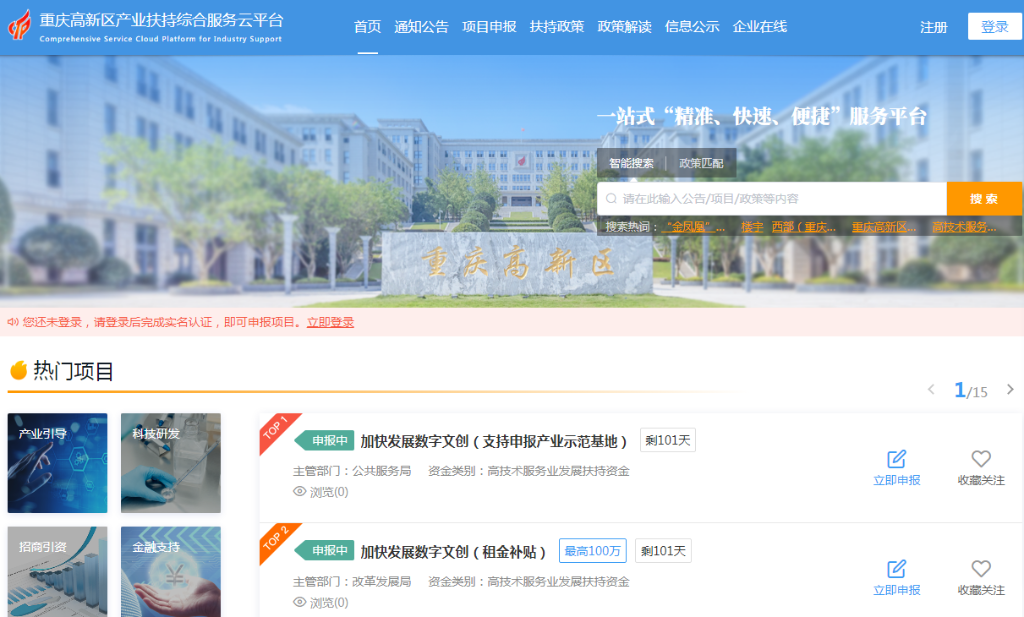Open the 项目申报 navigation menu
The image size is (1024, 617).
(488, 27)
